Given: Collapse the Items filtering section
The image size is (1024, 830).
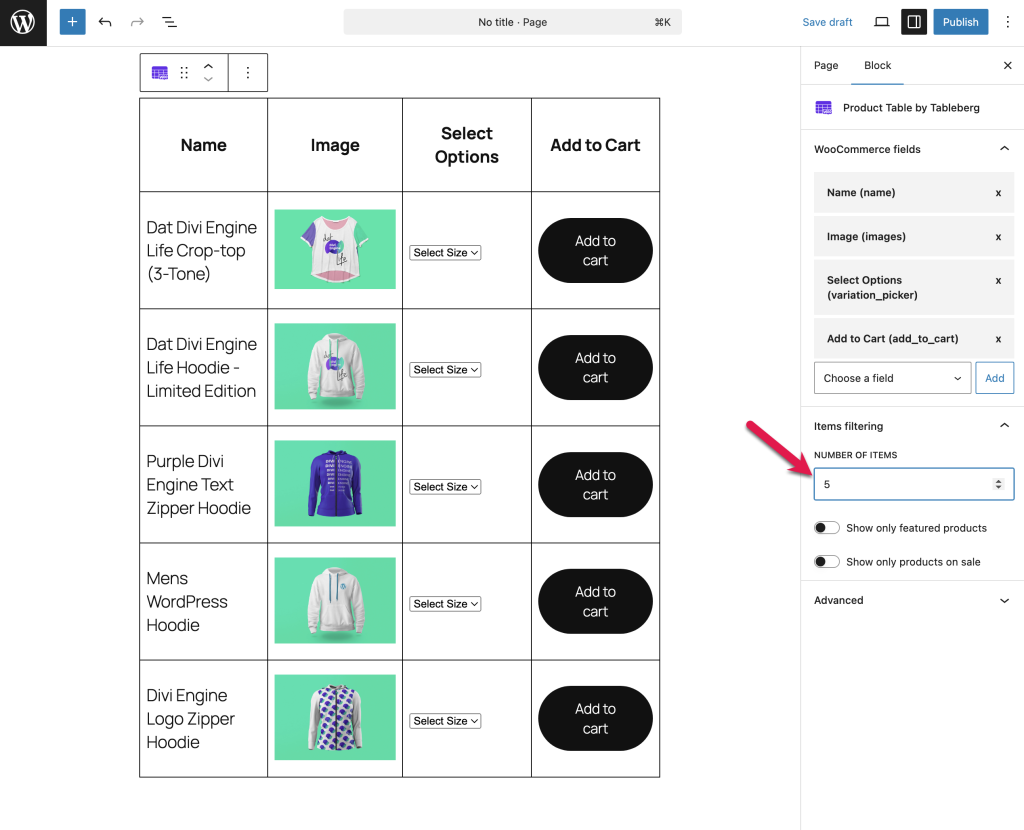Looking at the screenshot, I should (1004, 426).
